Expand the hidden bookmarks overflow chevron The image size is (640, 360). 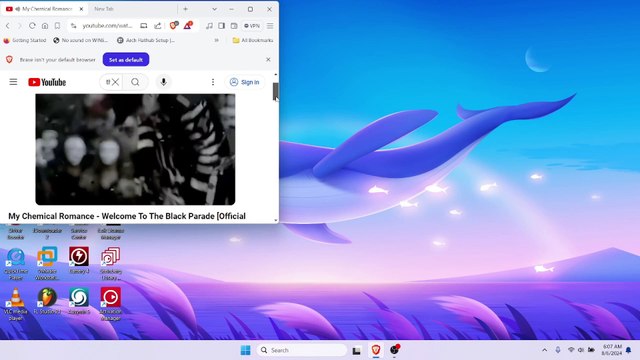tap(216, 40)
